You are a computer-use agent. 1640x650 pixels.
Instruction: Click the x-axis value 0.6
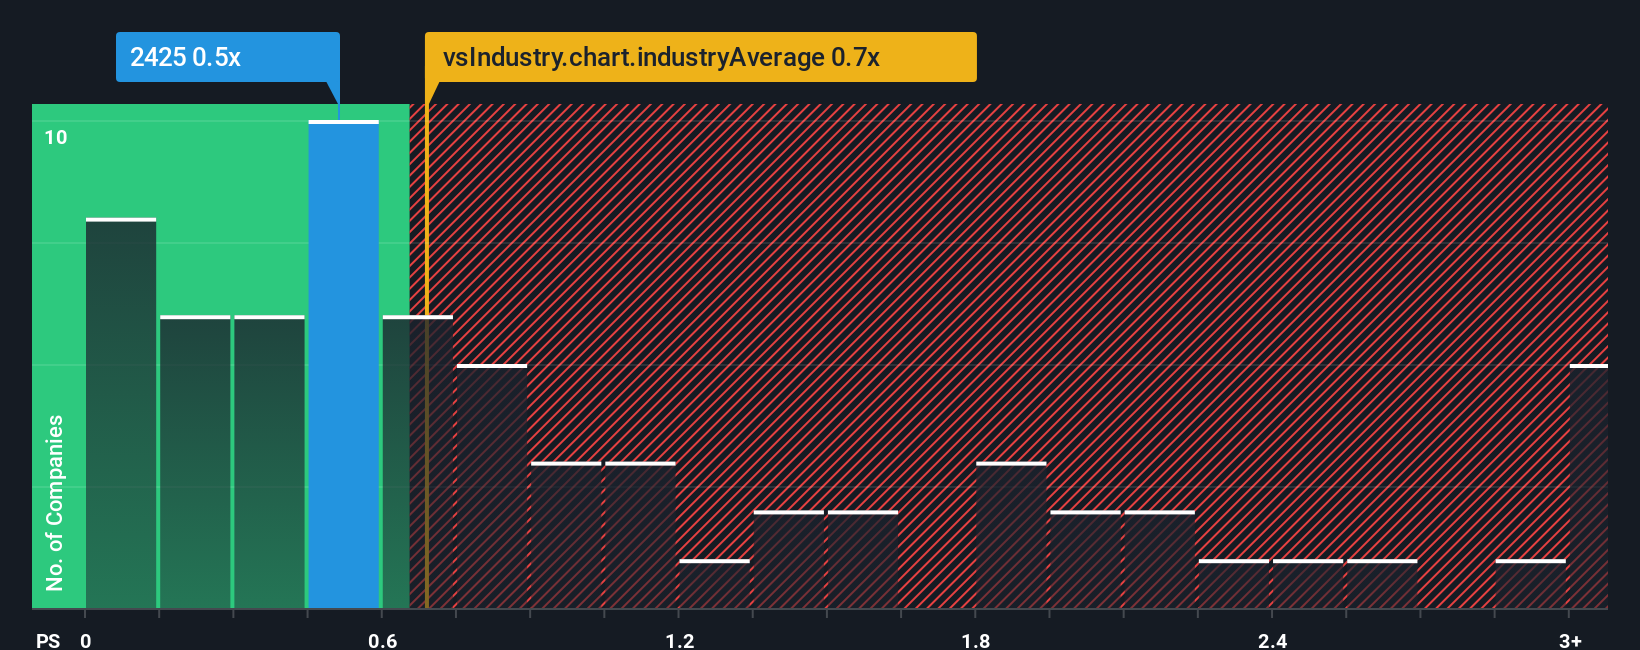click(383, 640)
